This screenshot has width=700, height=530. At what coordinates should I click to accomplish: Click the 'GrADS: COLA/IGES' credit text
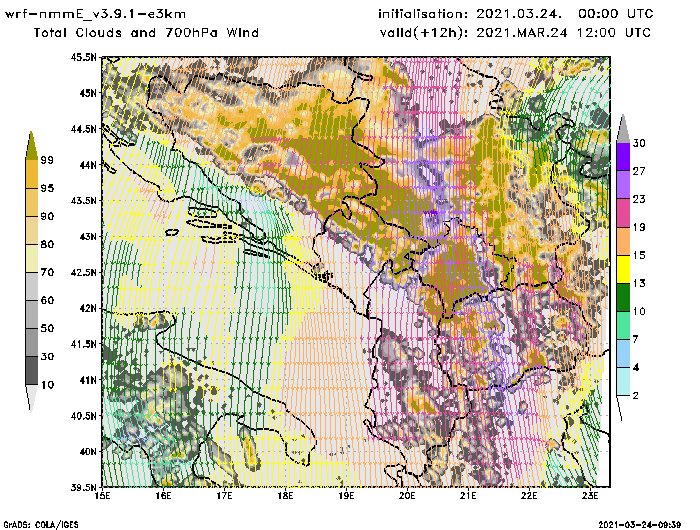(x=41, y=525)
